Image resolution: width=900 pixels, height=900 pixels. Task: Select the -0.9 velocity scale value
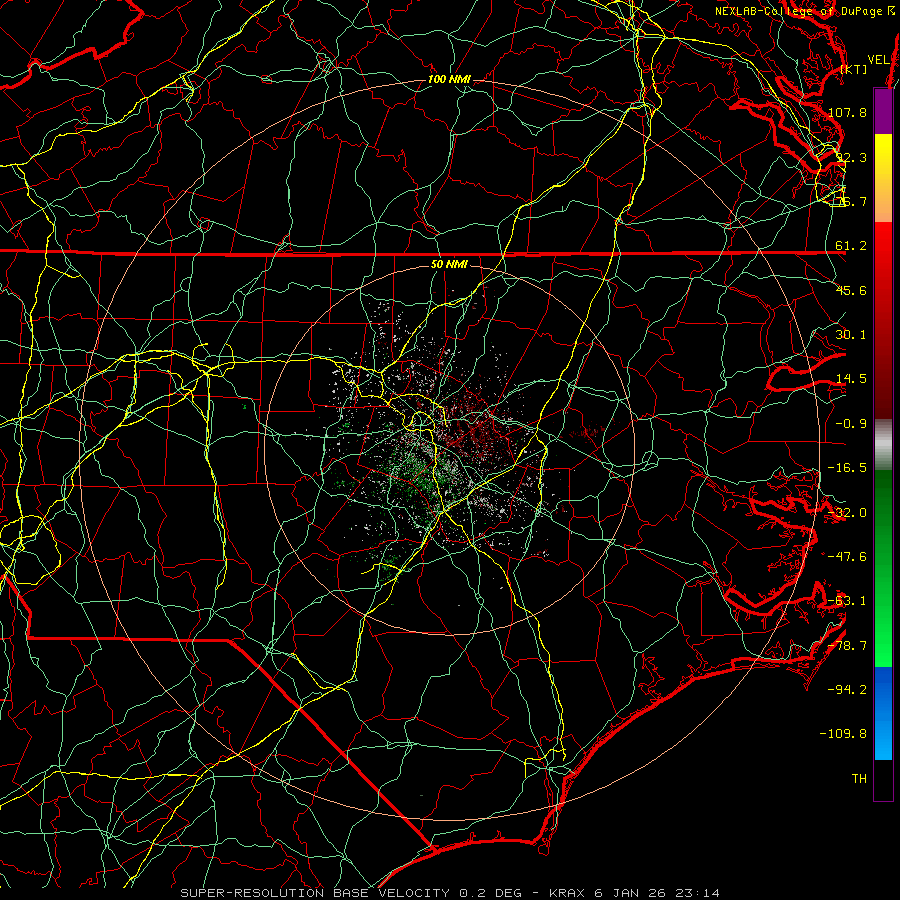851,424
